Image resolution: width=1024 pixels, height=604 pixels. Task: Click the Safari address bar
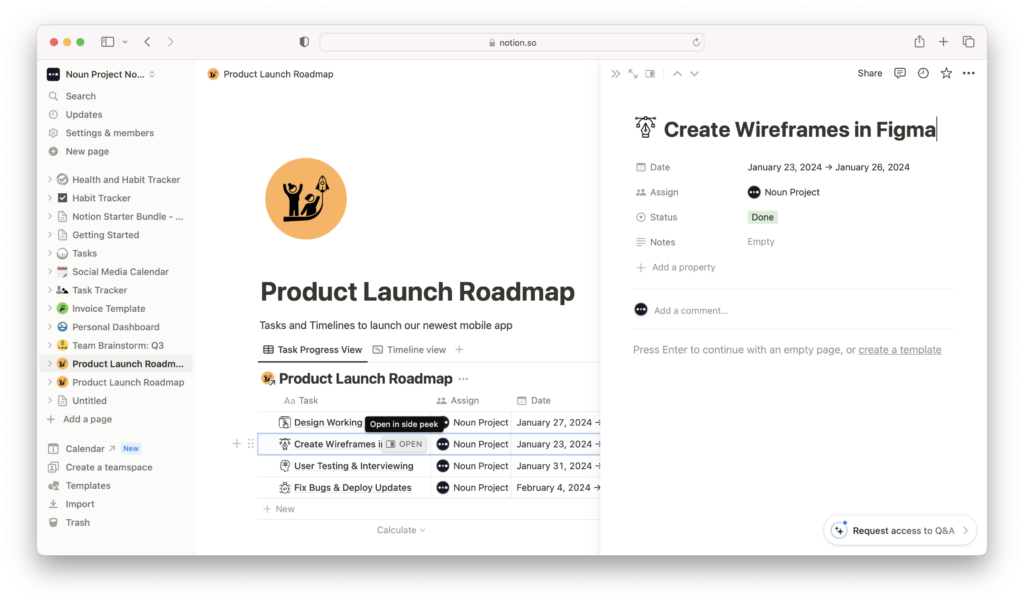click(511, 42)
